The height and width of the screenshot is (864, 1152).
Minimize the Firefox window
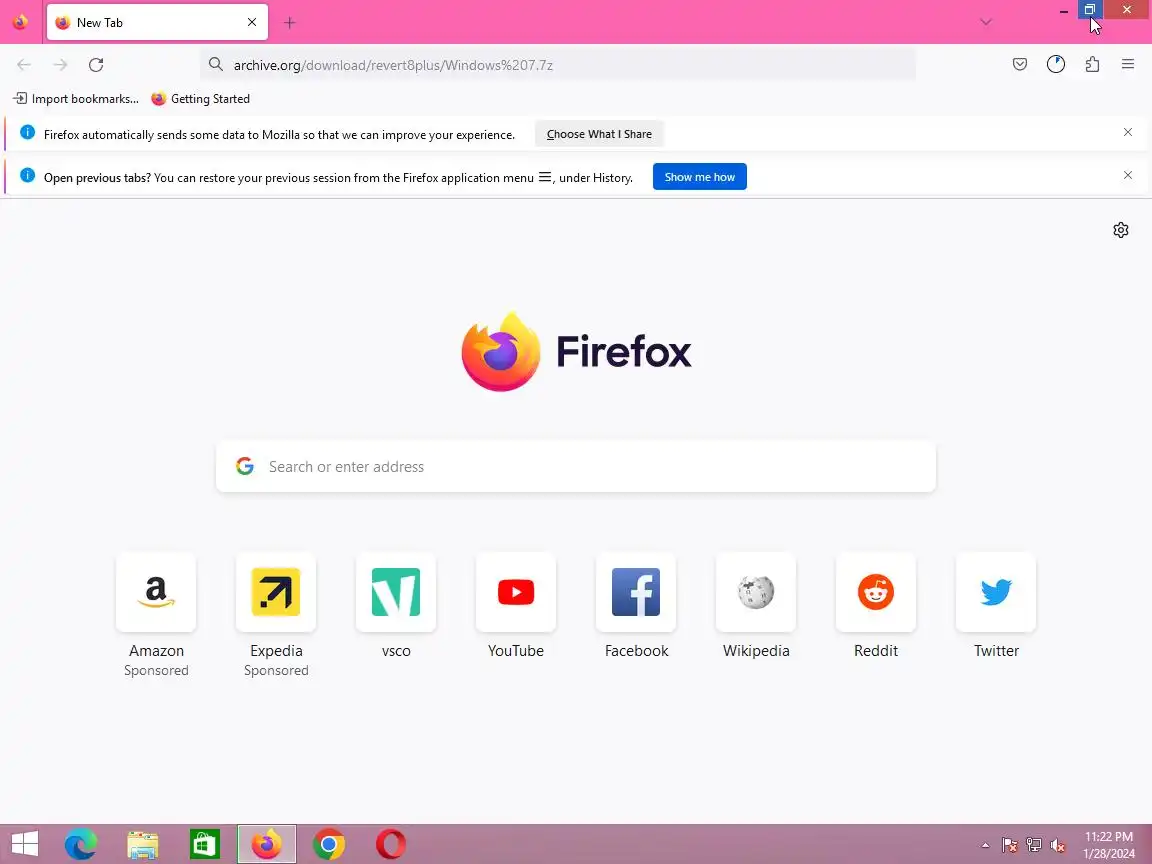(1064, 10)
